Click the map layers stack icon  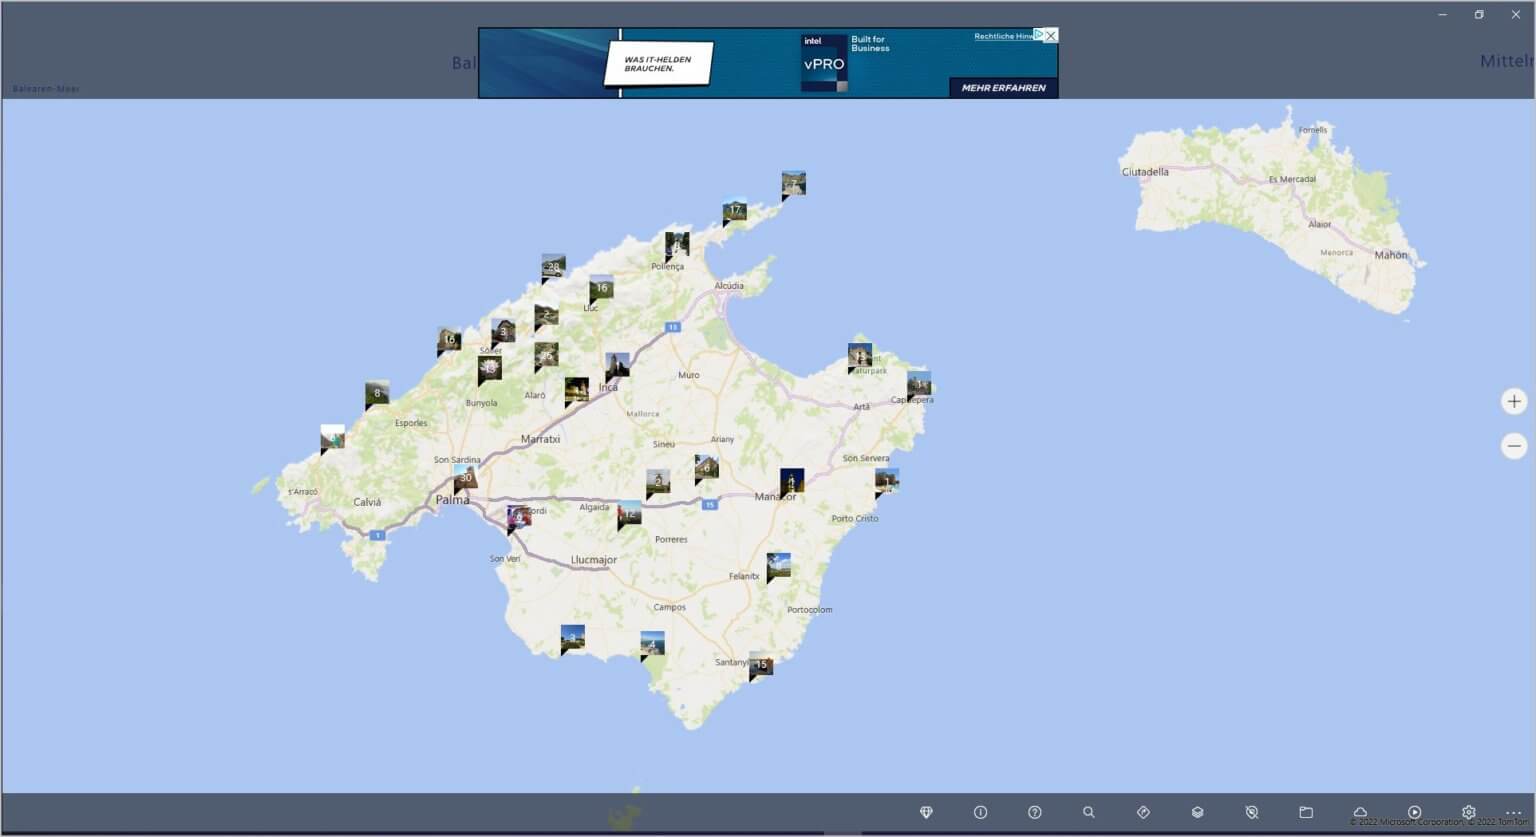1197,812
